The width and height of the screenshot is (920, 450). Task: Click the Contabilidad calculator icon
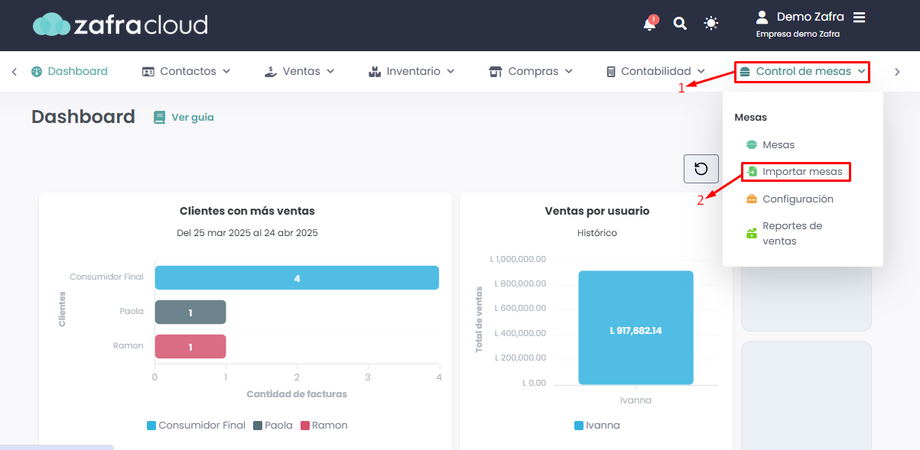(x=611, y=72)
